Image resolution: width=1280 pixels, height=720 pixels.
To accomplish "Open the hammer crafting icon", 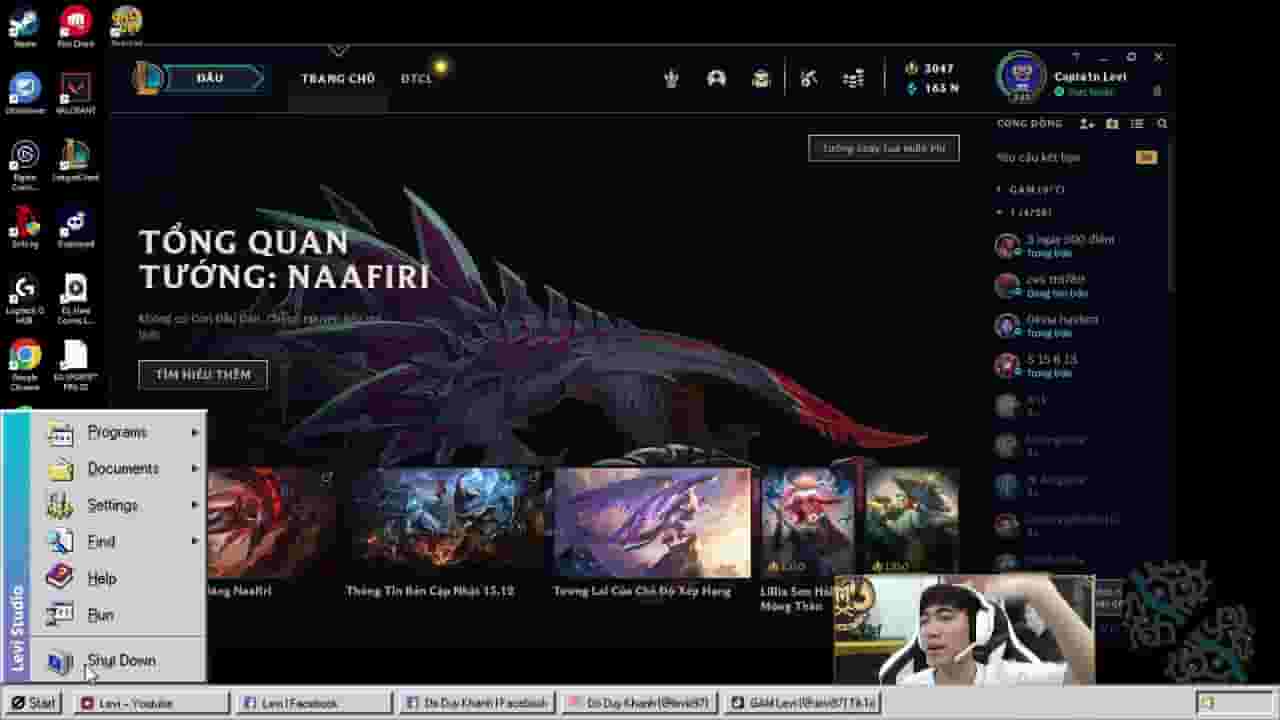I will pyautogui.click(x=809, y=78).
